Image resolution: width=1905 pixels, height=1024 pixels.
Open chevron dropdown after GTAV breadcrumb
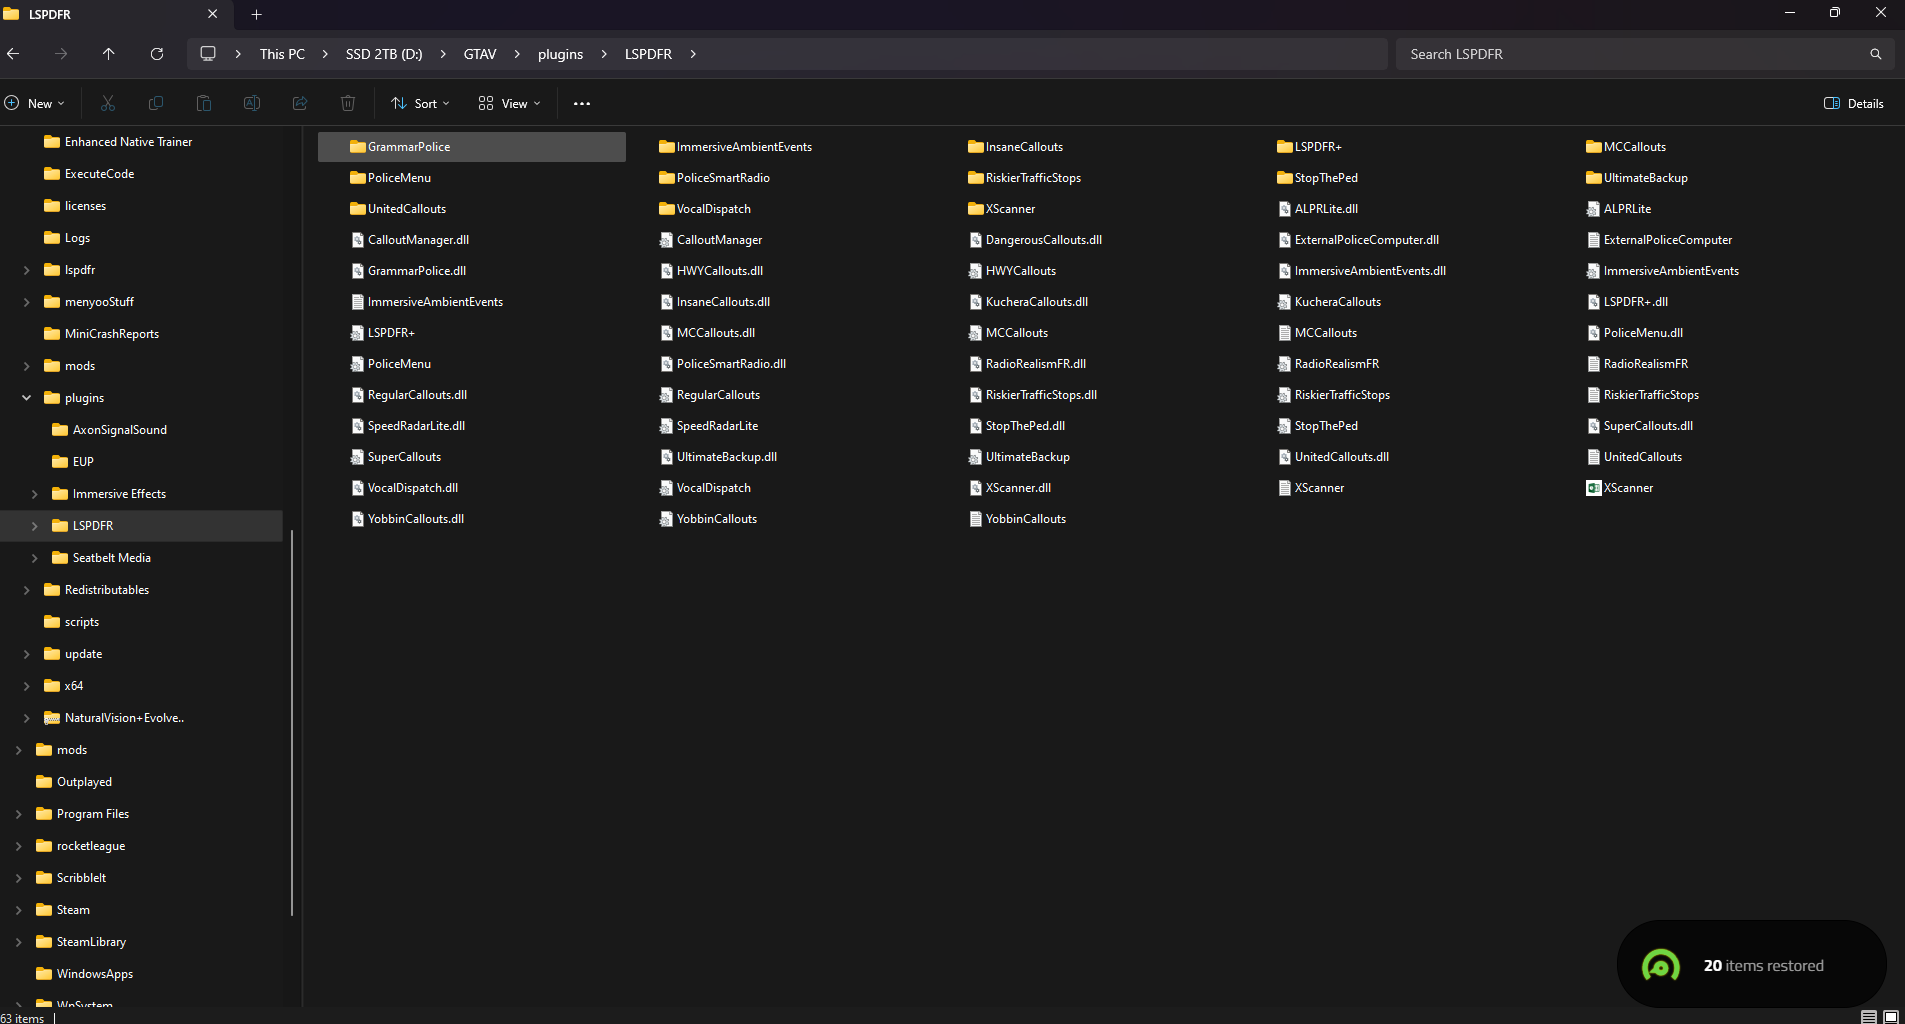[x=517, y=54]
